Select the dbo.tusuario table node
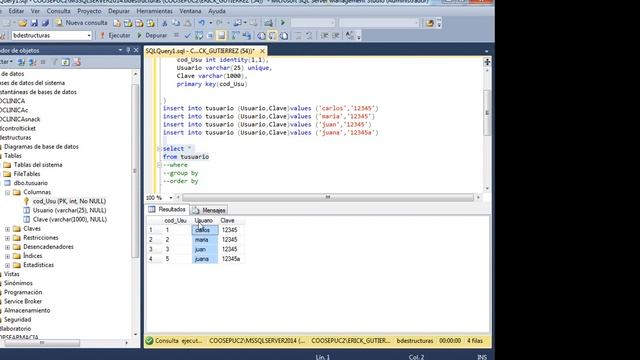Image resolution: width=640 pixels, height=360 pixels. point(31,183)
